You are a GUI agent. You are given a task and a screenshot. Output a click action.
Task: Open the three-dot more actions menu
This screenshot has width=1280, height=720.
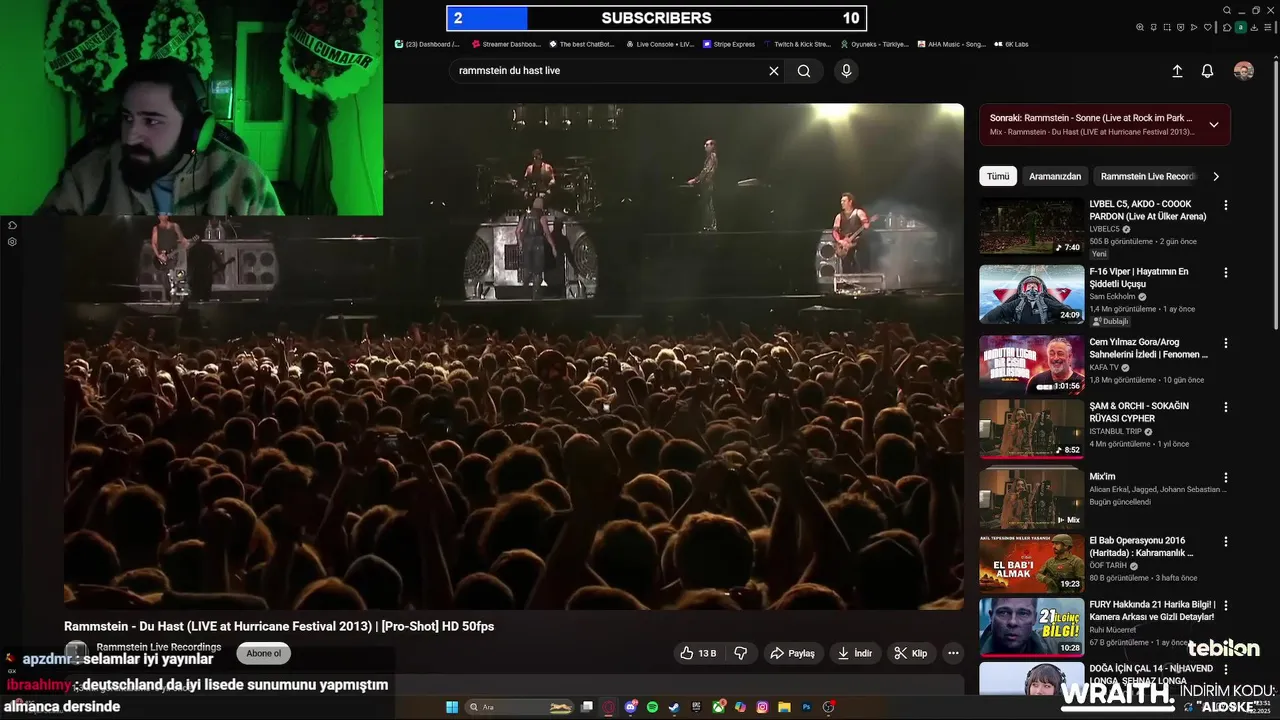pyautogui.click(x=953, y=653)
